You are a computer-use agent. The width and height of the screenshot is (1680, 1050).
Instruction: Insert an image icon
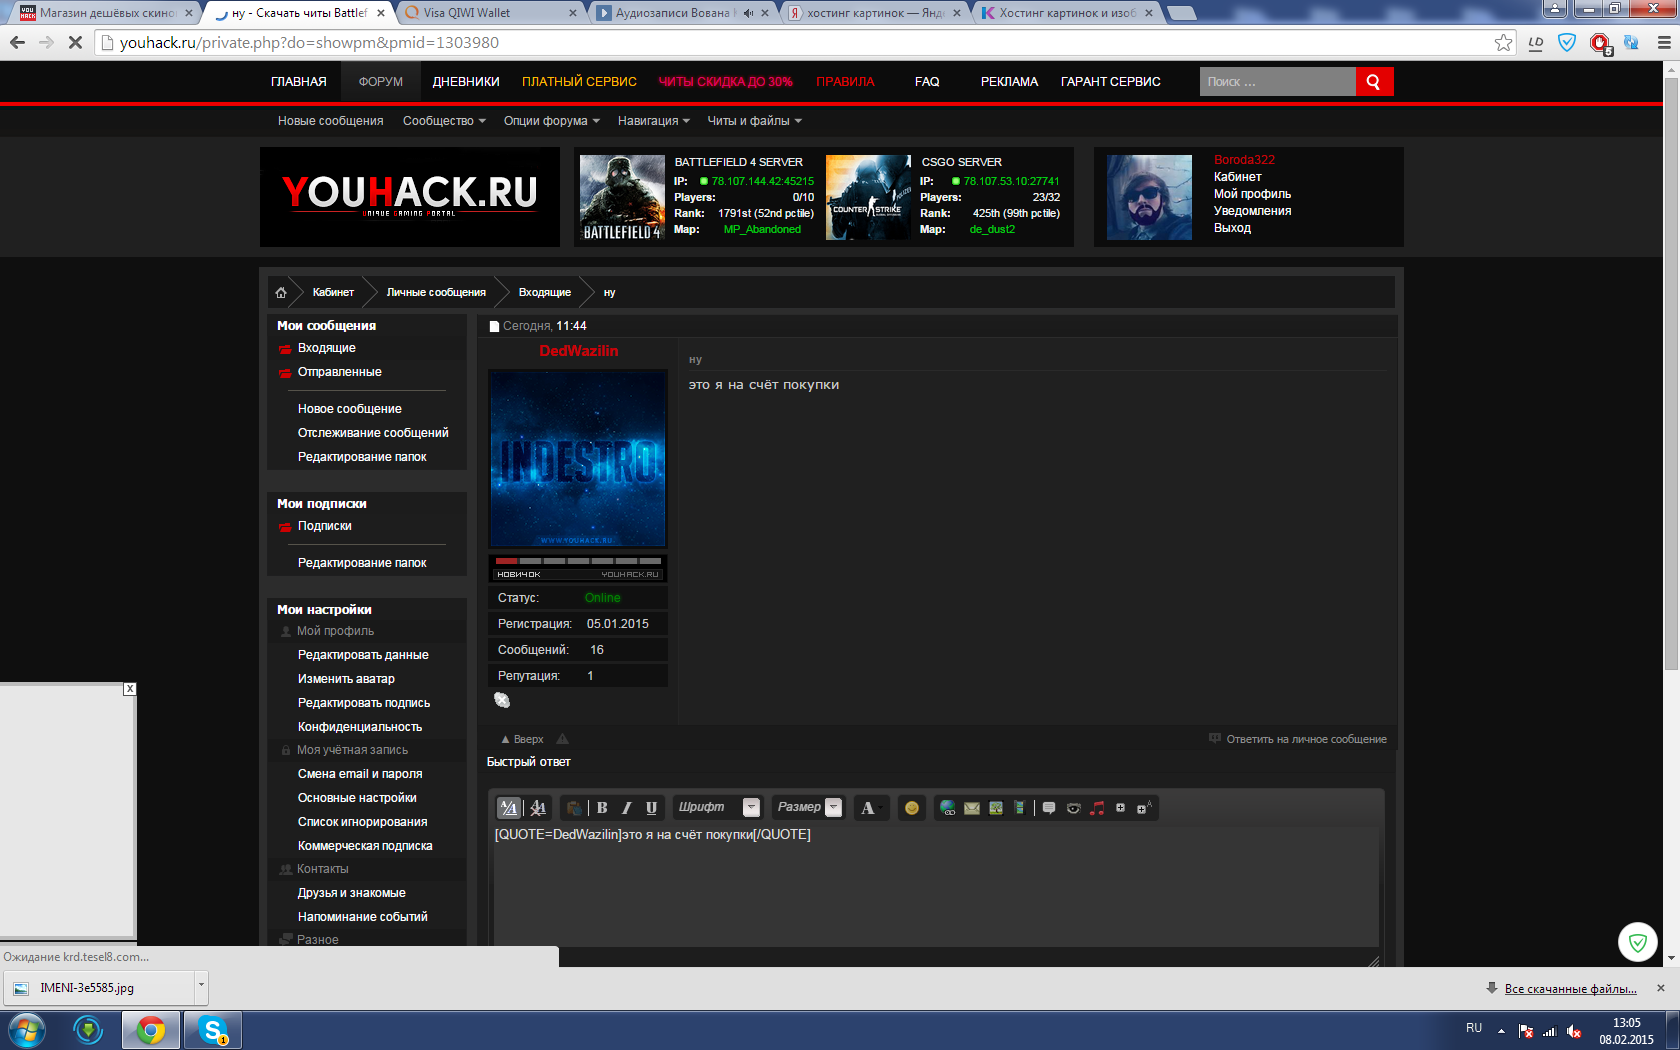[x=996, y=808]
